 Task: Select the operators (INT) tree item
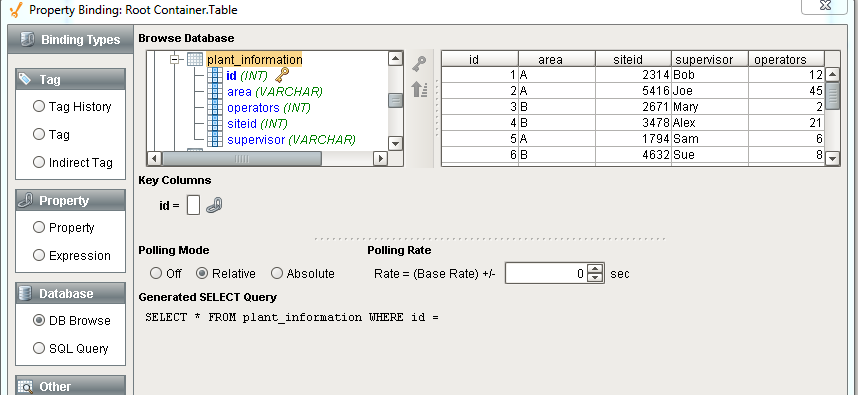click(269, 108)
